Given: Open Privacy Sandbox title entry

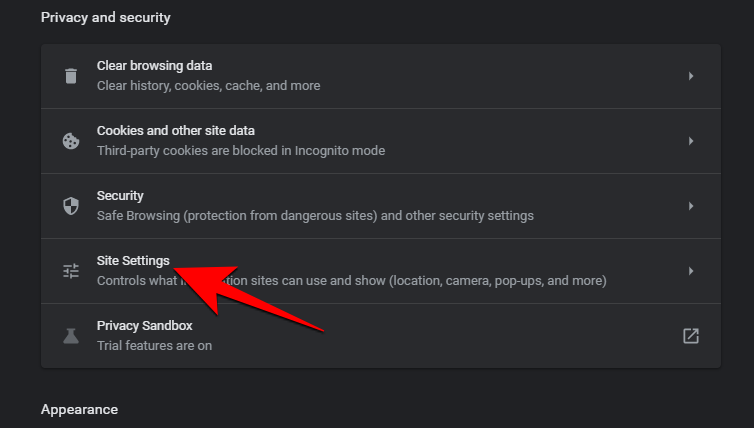Looking at the screenshot, I should [144, 326].
